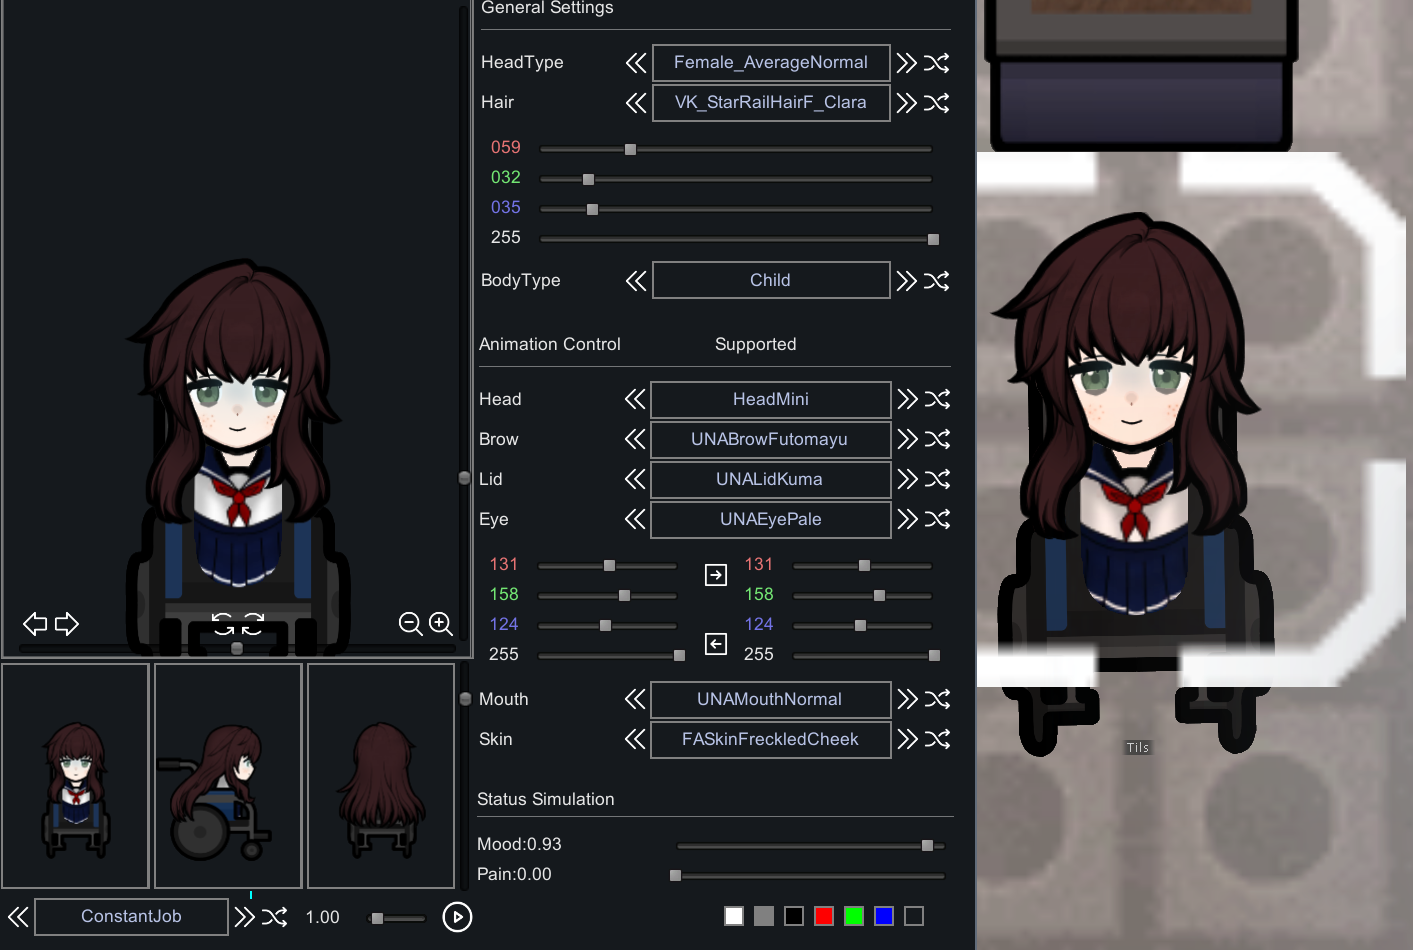Select next Lid option

(908, 479)
